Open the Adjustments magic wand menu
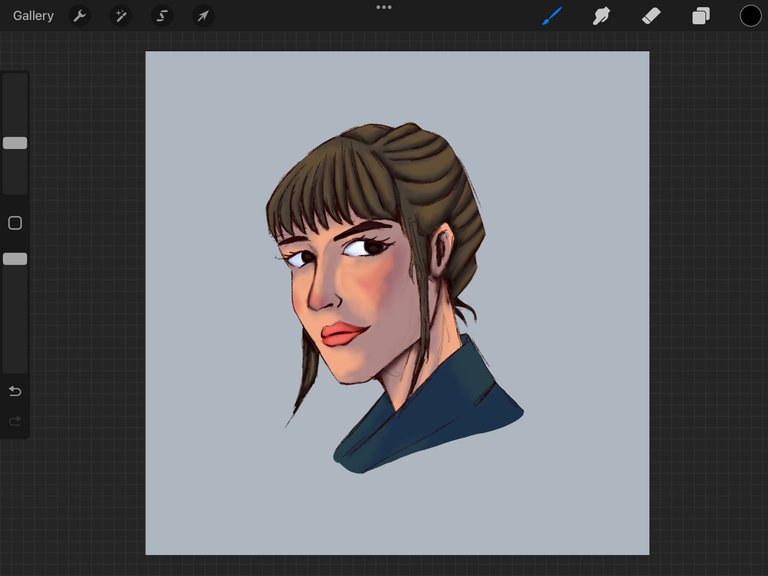Viewport: 768px width, 576px height. [120, 16]
